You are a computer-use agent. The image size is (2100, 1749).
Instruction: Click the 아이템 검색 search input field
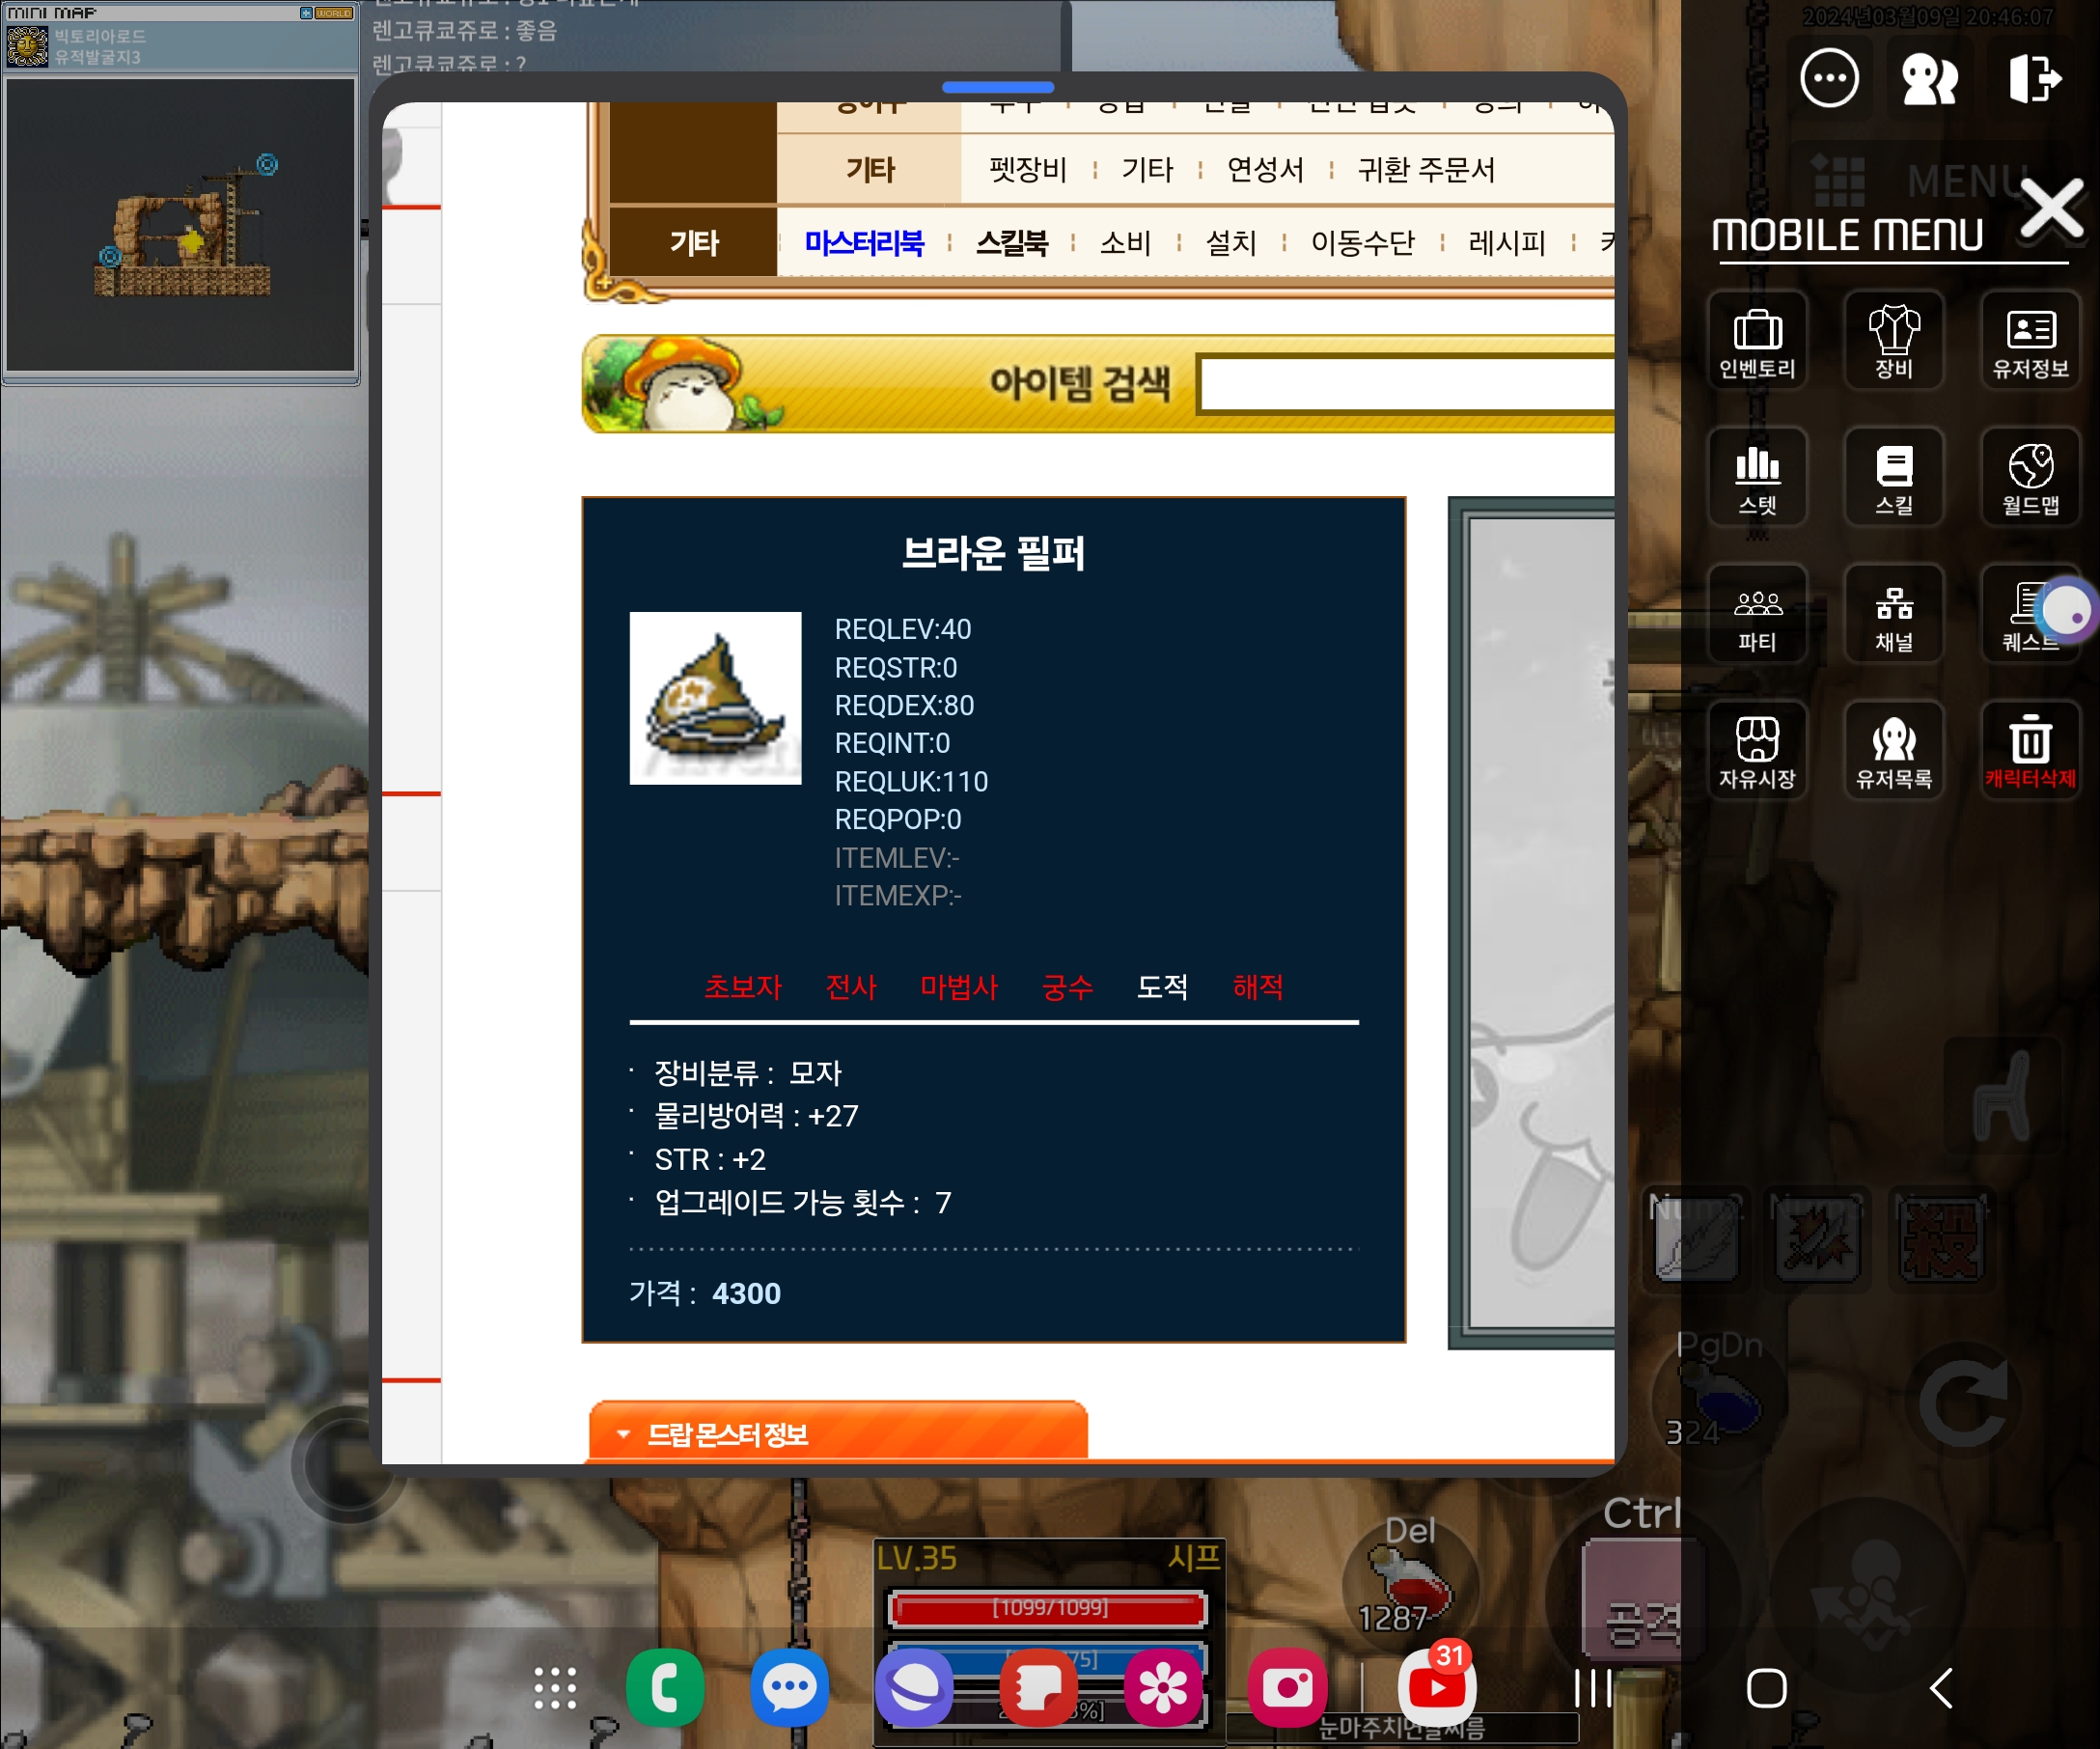1407,383
